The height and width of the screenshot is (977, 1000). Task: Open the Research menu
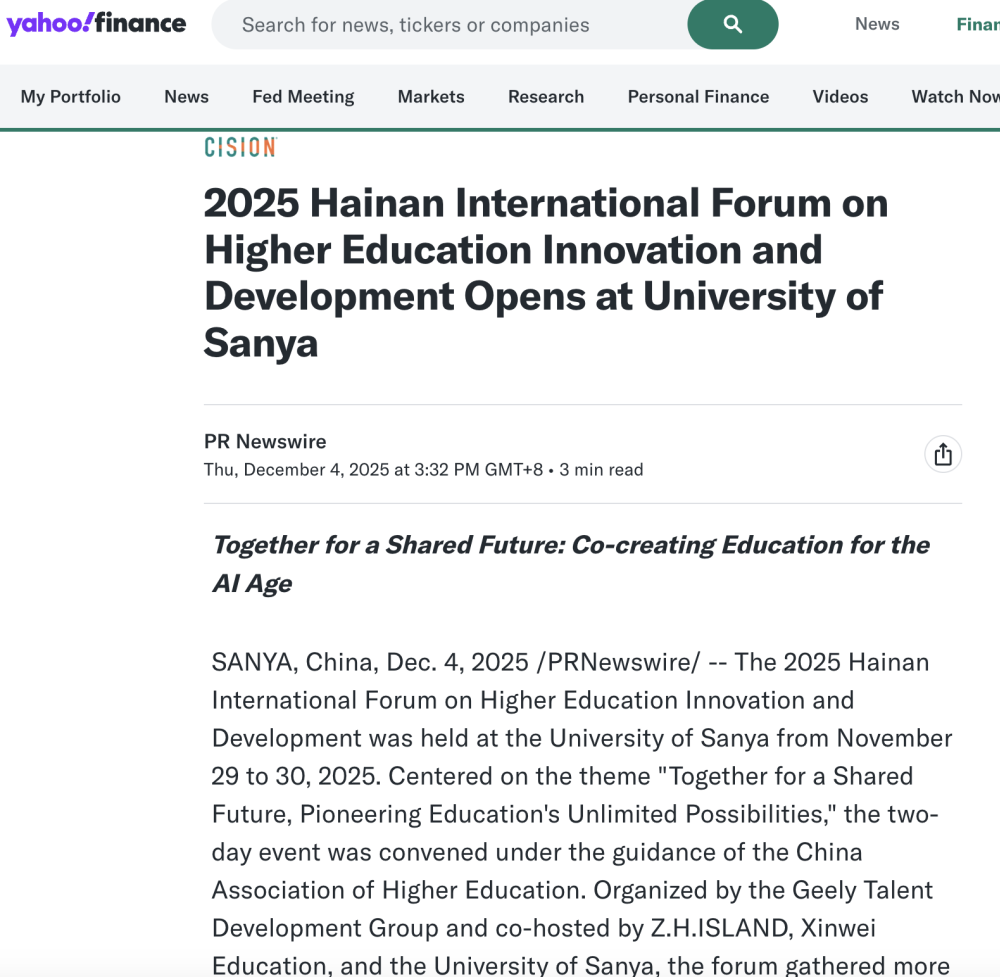tap(546, 97)
